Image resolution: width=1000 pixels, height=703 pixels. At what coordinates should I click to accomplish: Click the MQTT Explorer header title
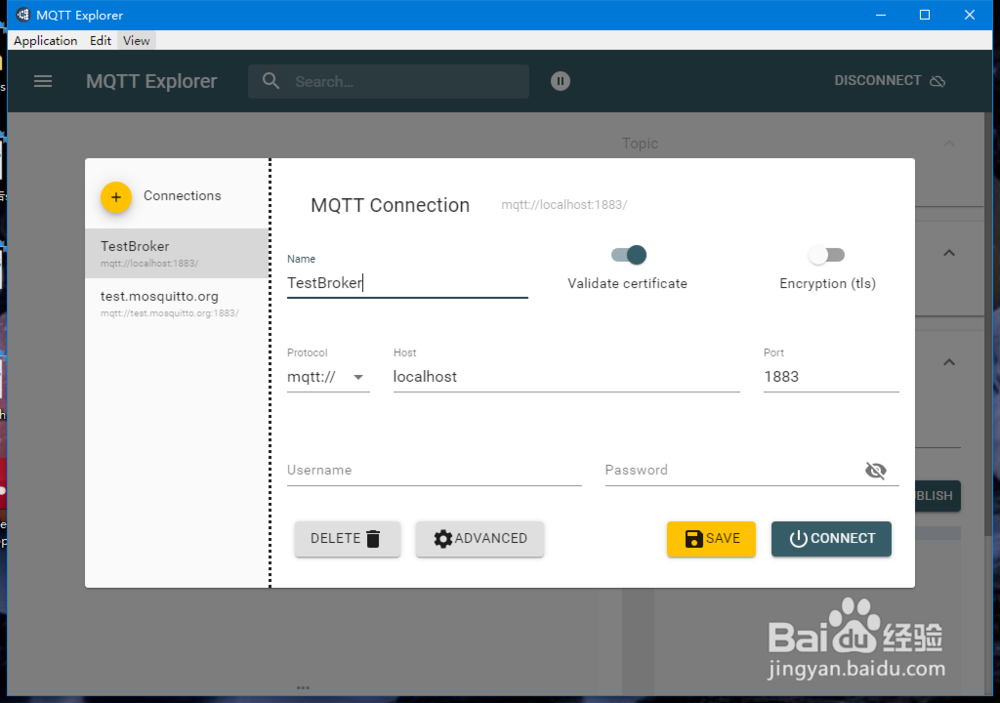click(151, 81)
